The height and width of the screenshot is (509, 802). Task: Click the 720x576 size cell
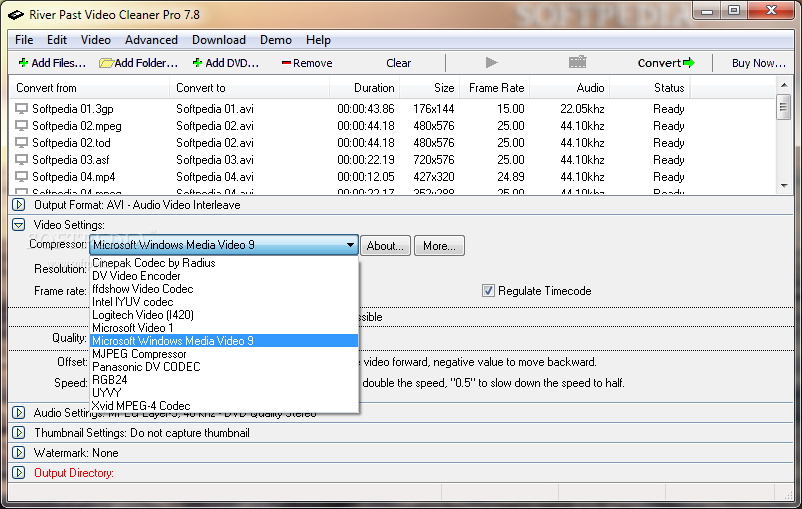pyautogui.click(x=434, y=160)
